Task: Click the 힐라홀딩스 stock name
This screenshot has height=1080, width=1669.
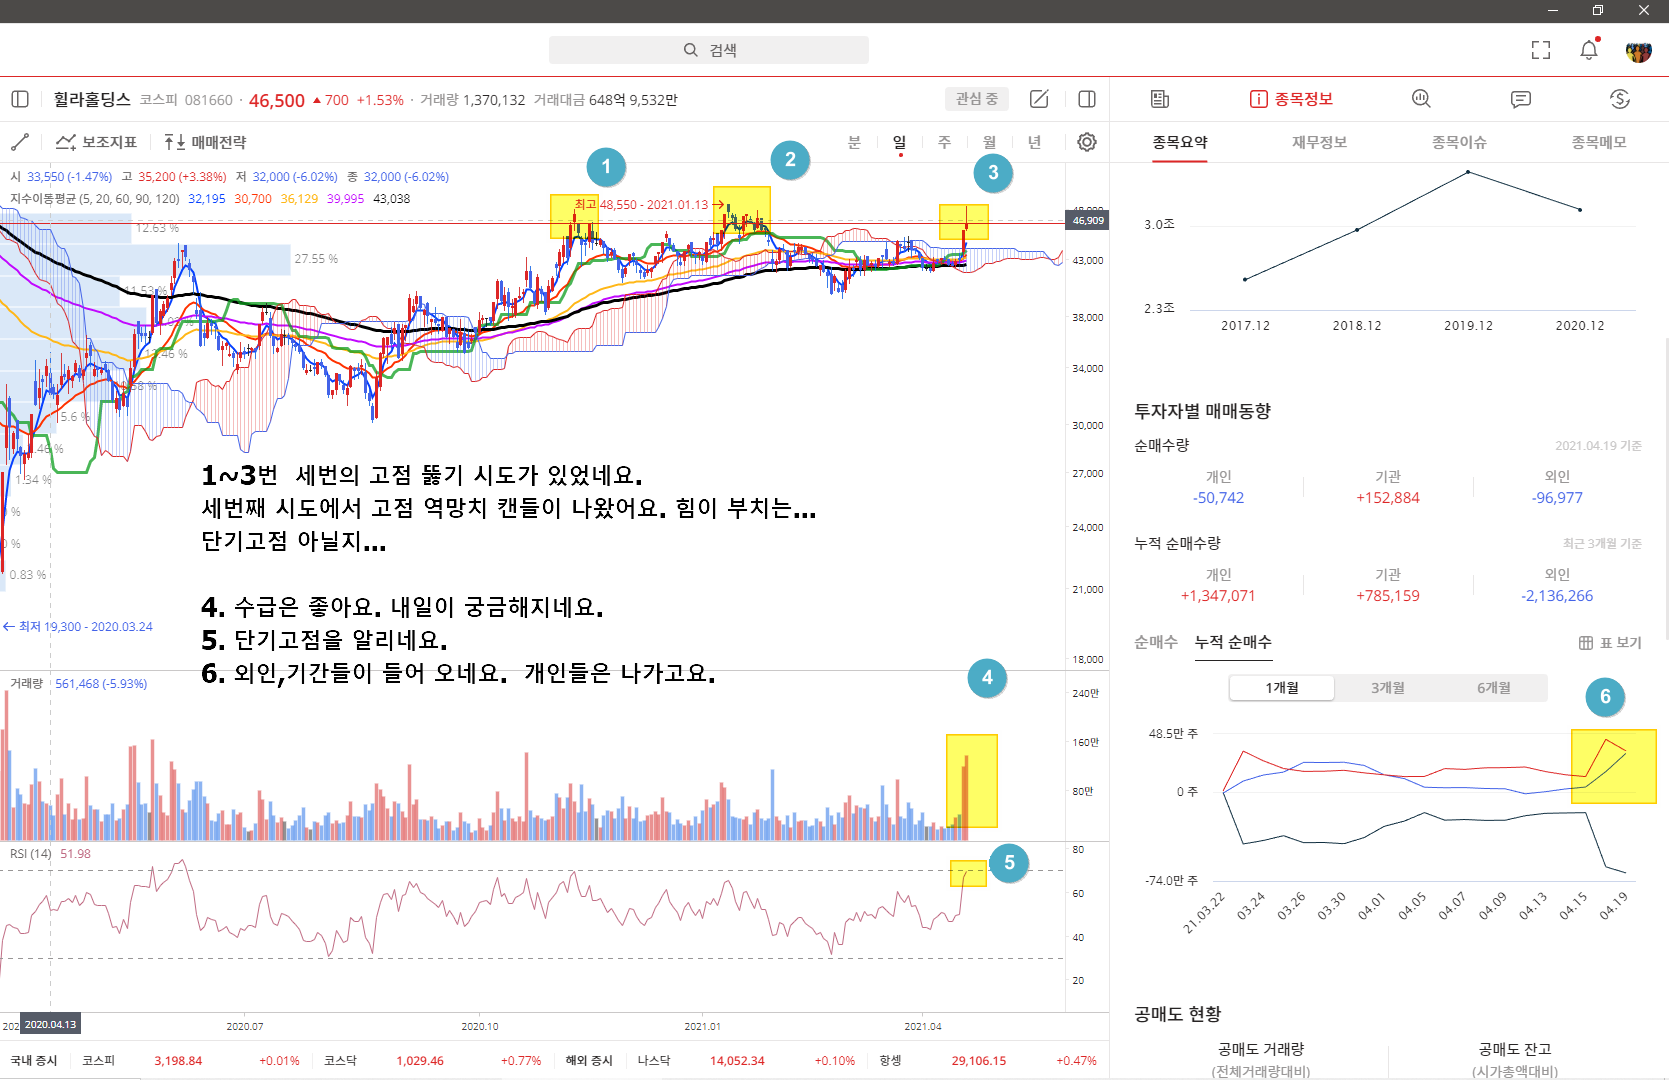Action: (x=92, y=99)
